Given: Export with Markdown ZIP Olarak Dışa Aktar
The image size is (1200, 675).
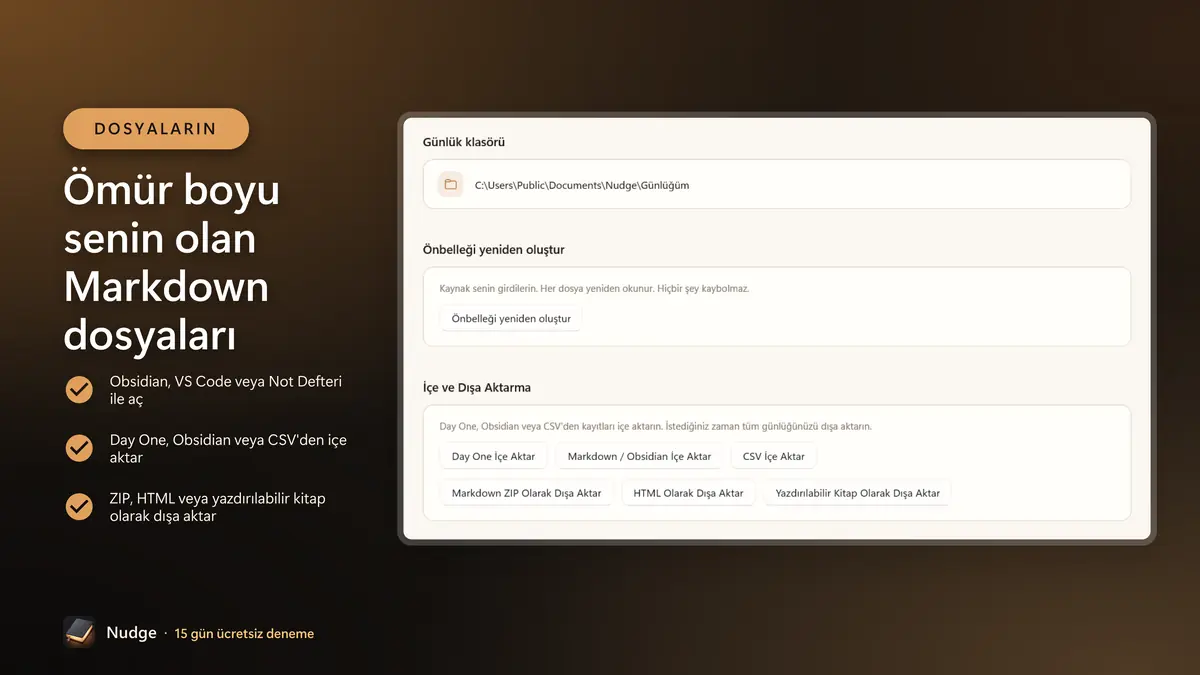Looking at the screenshot, I should pyautogui.click(x=526, y=493).
